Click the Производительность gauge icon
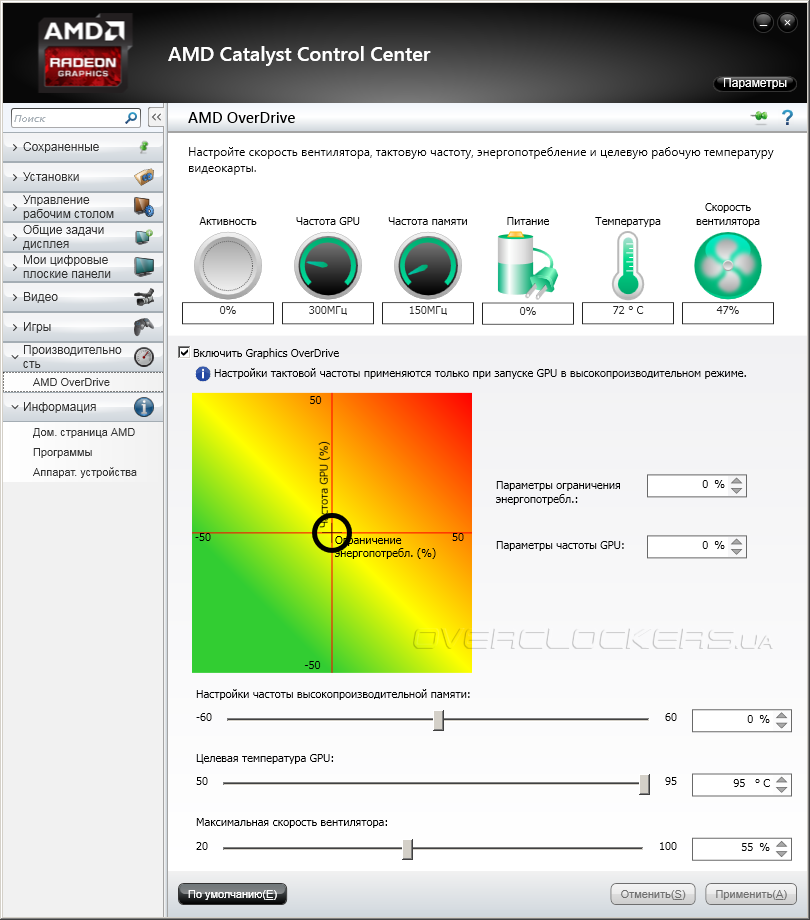The image size is (810, 920). [x=144, y=357]
